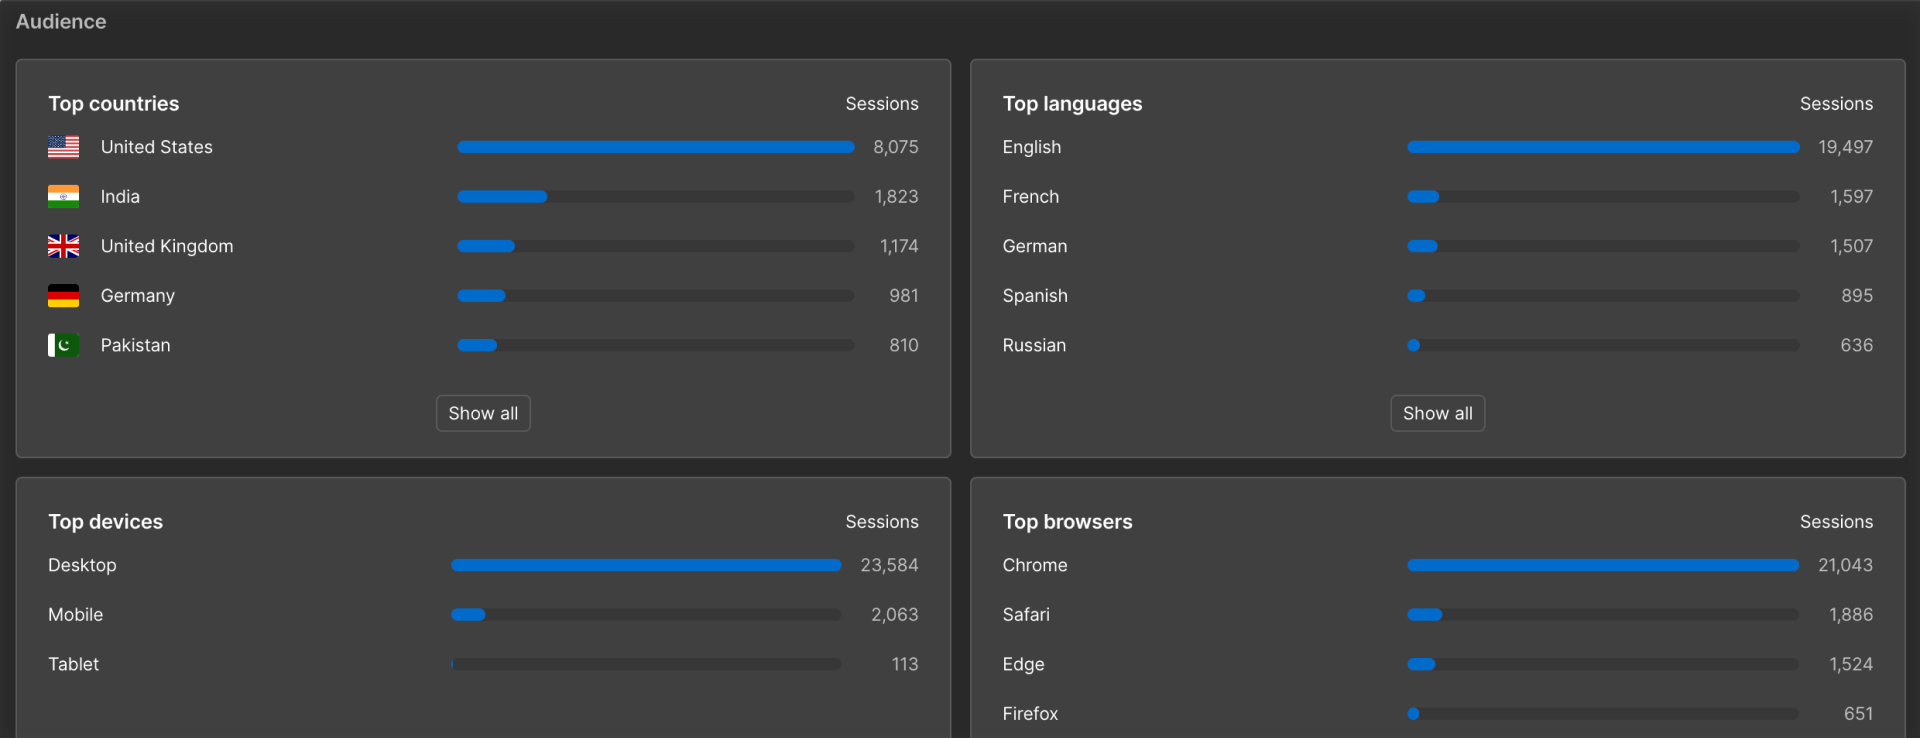Select the Chrome browser label

click(x=1035, y=565)
